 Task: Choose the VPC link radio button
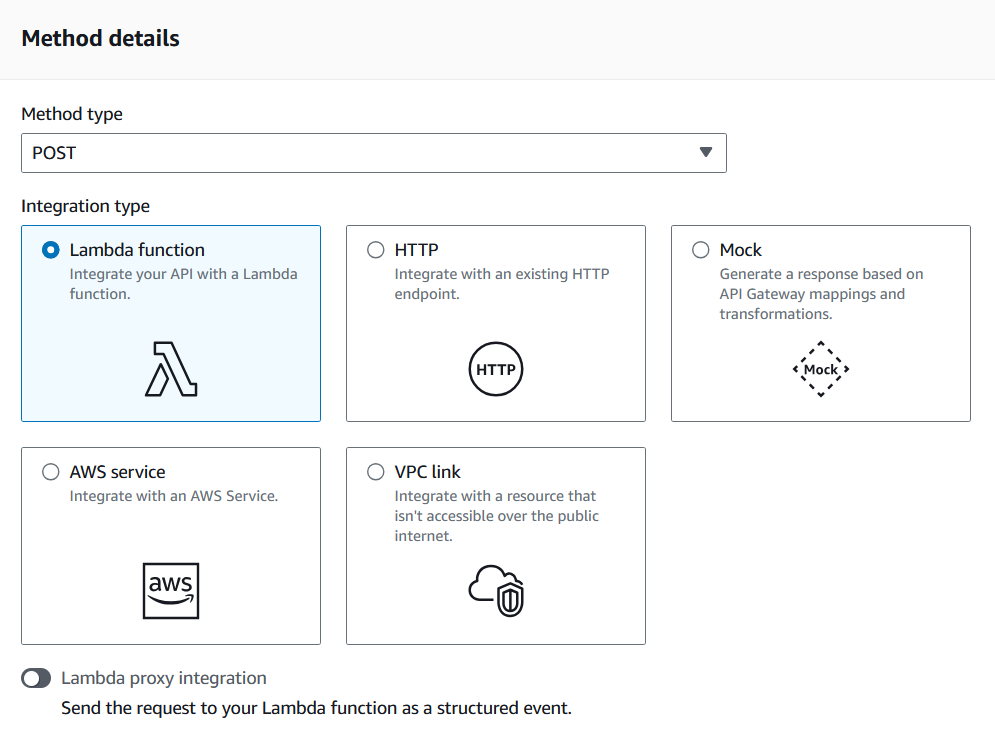376,472
